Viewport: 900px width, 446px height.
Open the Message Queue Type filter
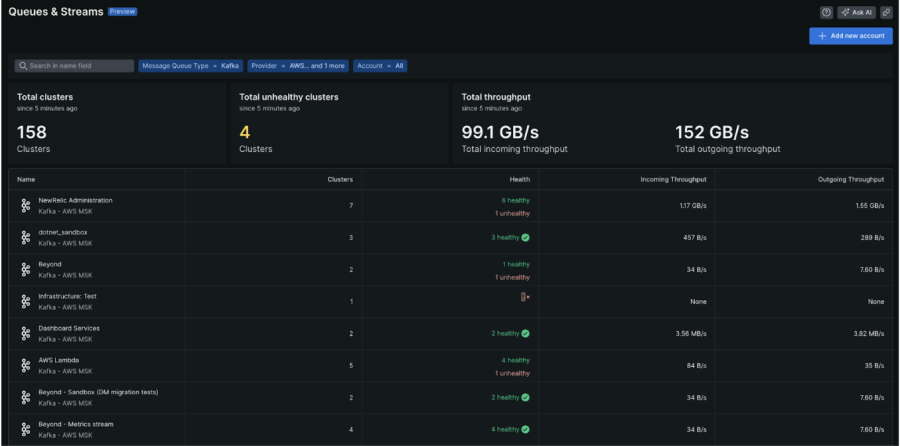(x=191, y=66)
